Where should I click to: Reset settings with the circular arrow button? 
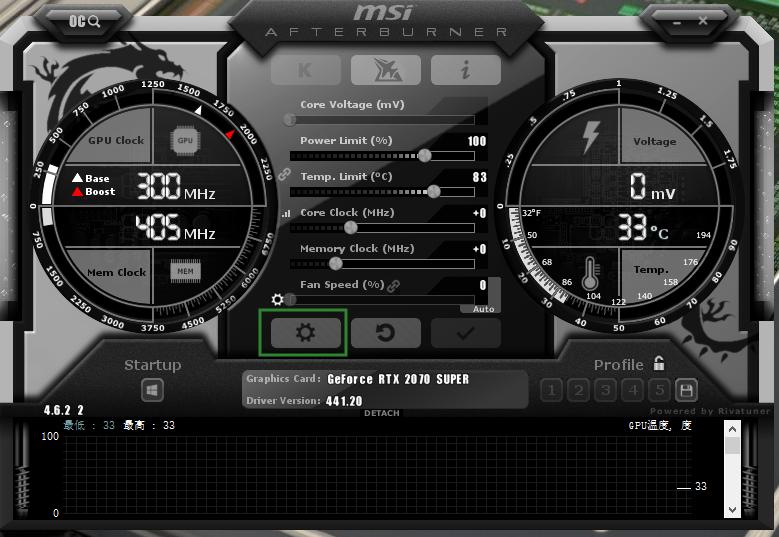pyautogui.click(x=386, y=333)
